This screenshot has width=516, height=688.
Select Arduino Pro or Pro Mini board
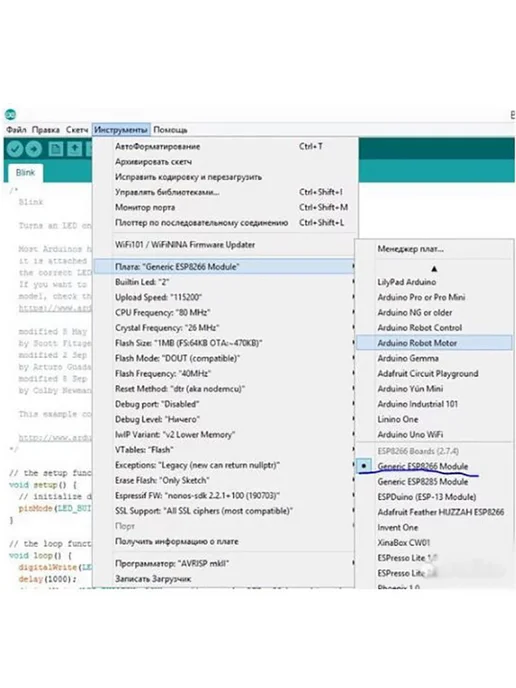click(x=434, y=297)
